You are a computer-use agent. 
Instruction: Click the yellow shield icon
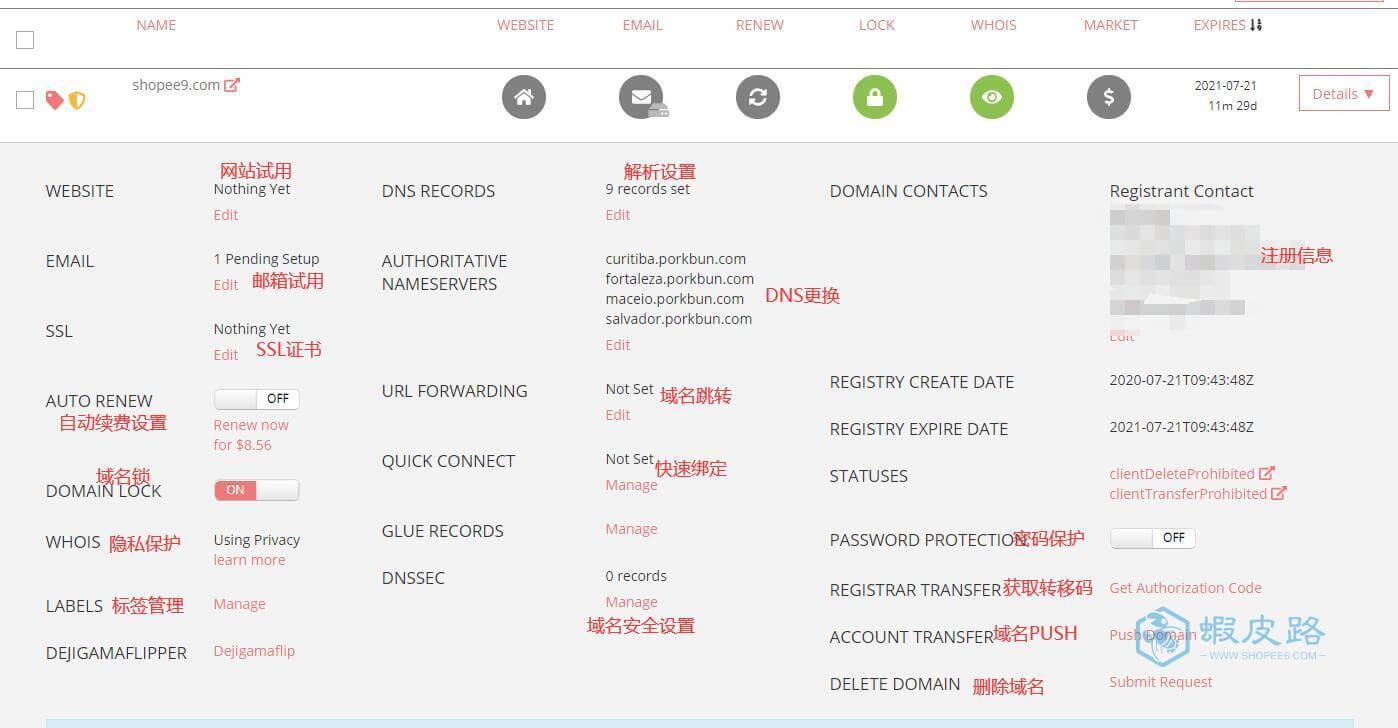tap(77, 100)
